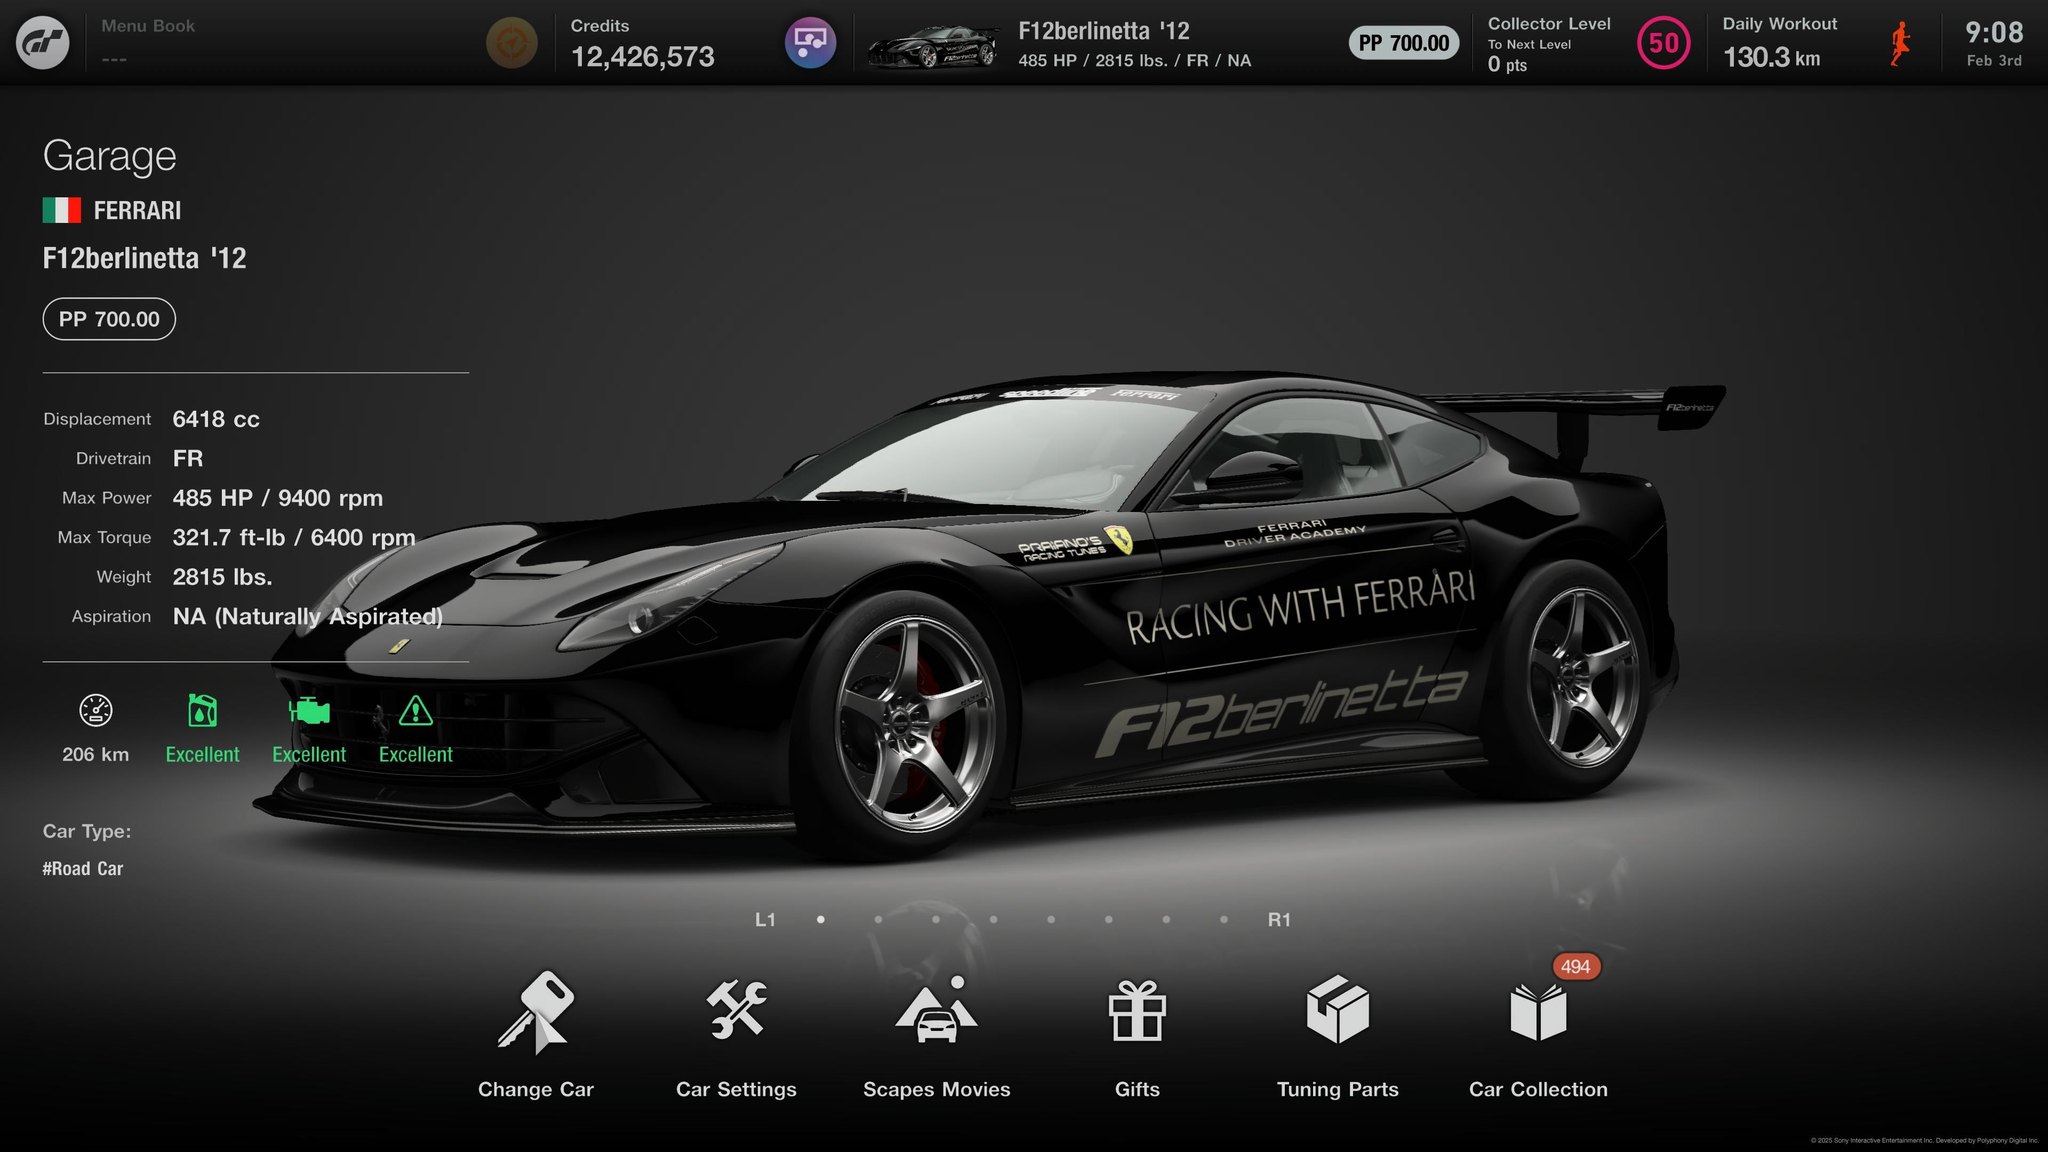The height and width of the screenshot is (1152, 2048).
Task: Click the Max Torque 321.7 ft-lb value
Action: coord(294,538)
